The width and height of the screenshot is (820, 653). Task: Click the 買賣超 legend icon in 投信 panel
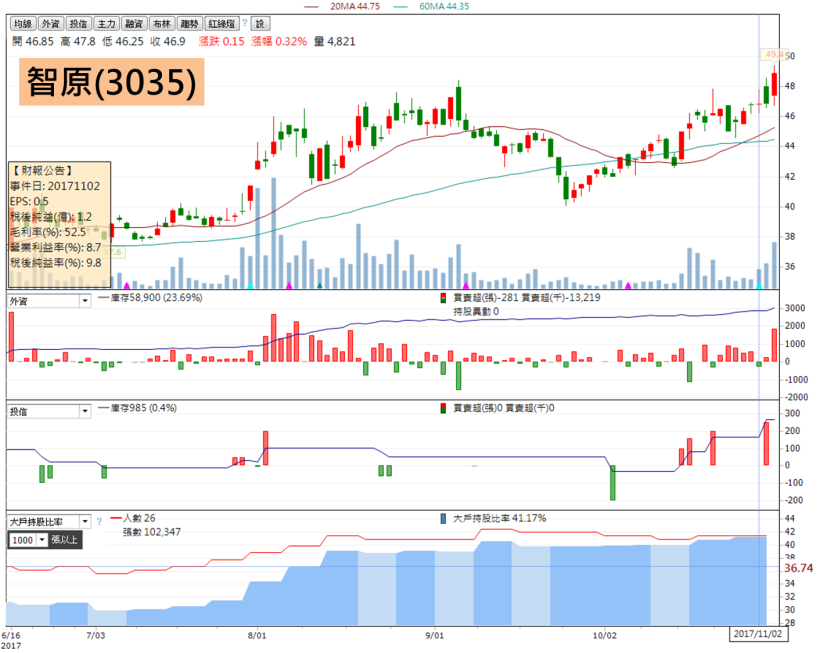(x=443, y=408)
